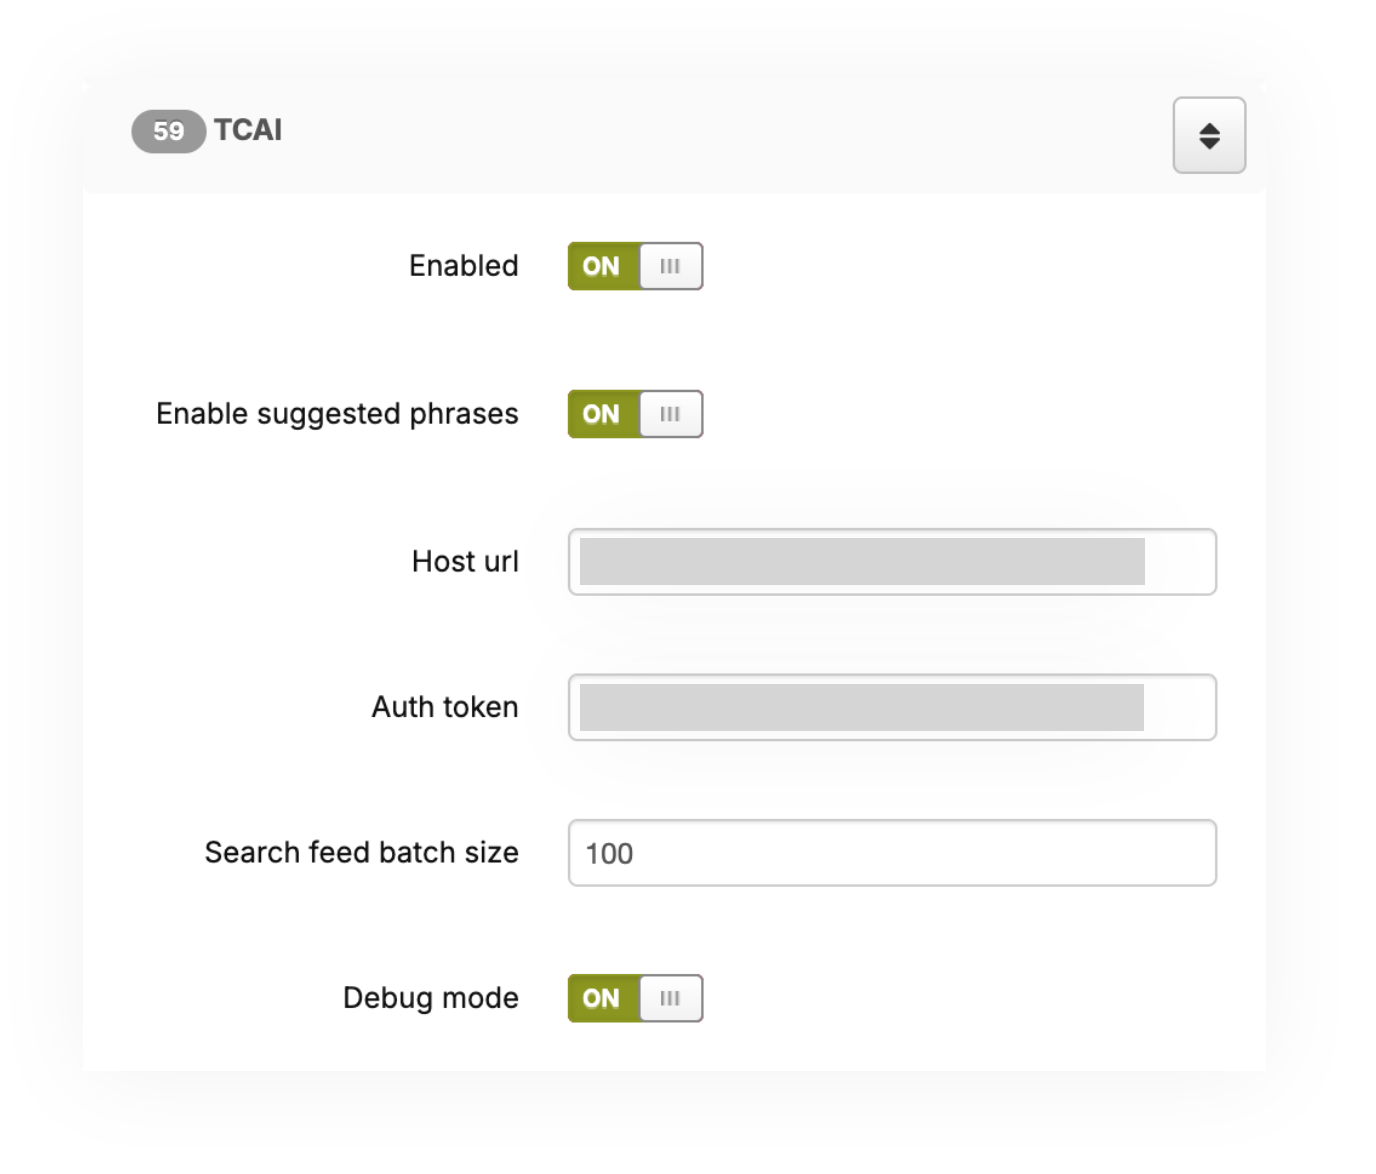The height and width of the screenshot is (1174, 1376).
Task: Click the up-down arrows collapse button
Action: [1208, 135]
